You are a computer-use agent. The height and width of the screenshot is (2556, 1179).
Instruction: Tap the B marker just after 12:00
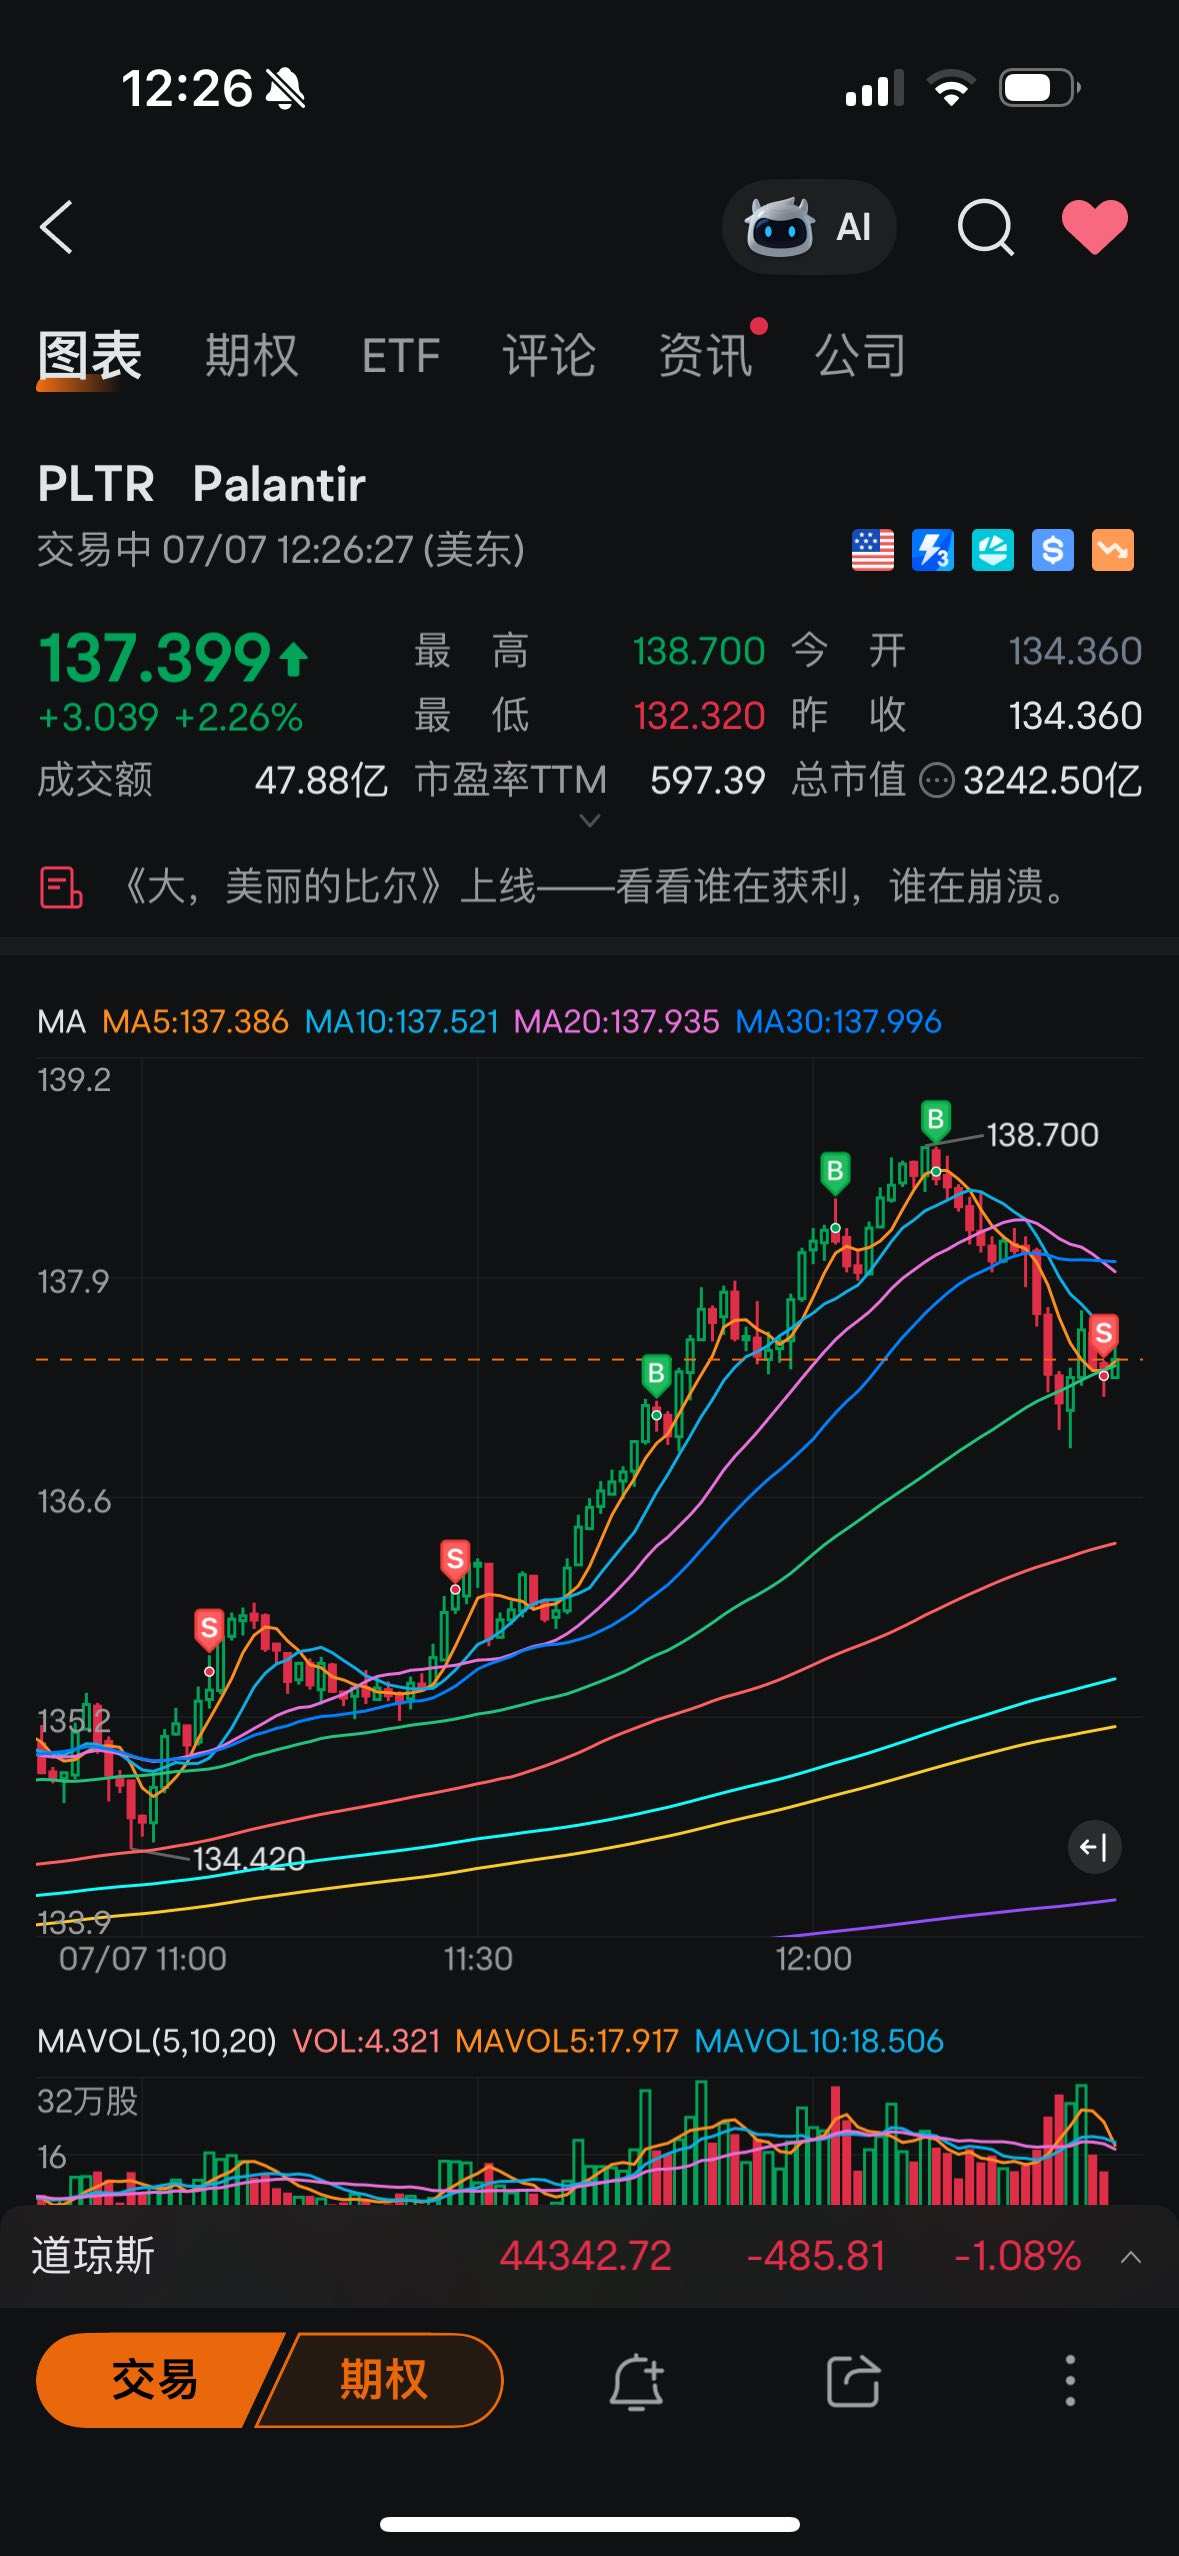[835, 1172]
